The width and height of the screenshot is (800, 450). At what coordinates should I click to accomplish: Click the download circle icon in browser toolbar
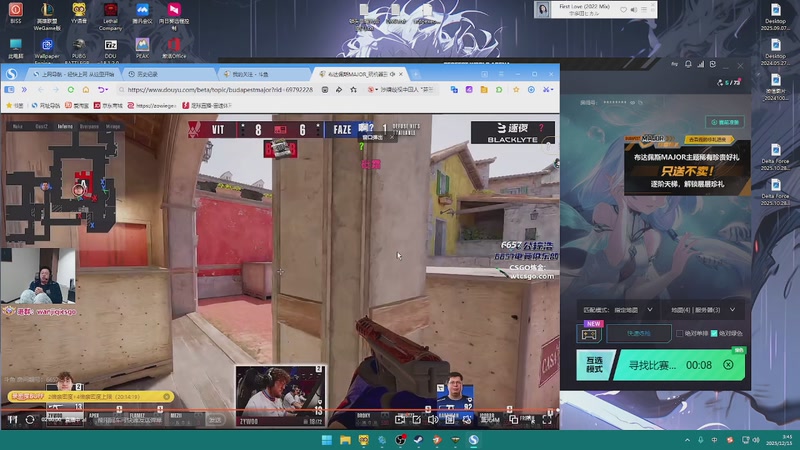[531, 90]
